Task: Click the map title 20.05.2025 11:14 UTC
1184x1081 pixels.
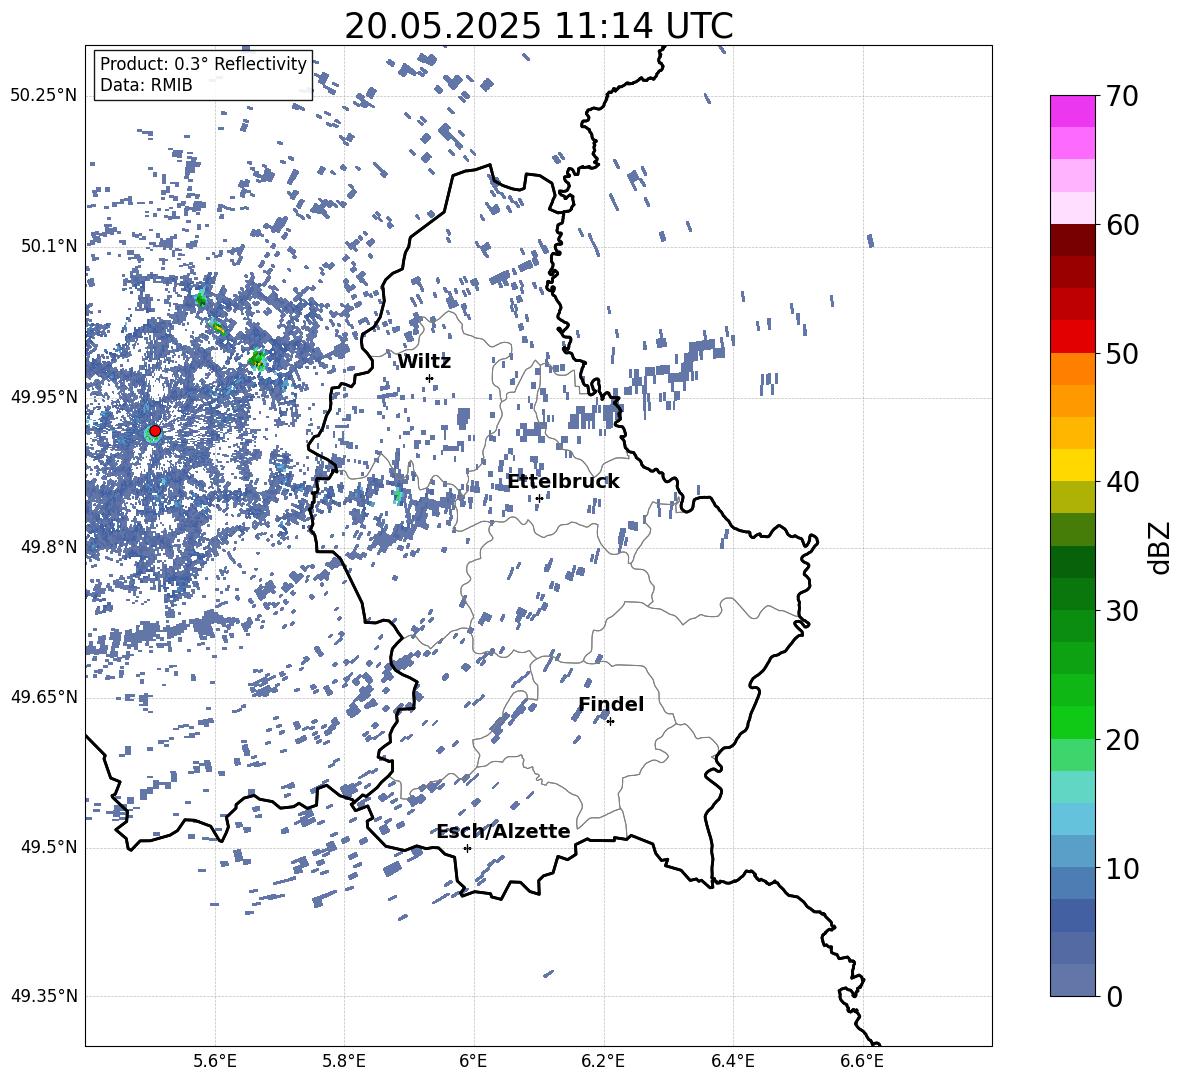Action: pos(538,26)
